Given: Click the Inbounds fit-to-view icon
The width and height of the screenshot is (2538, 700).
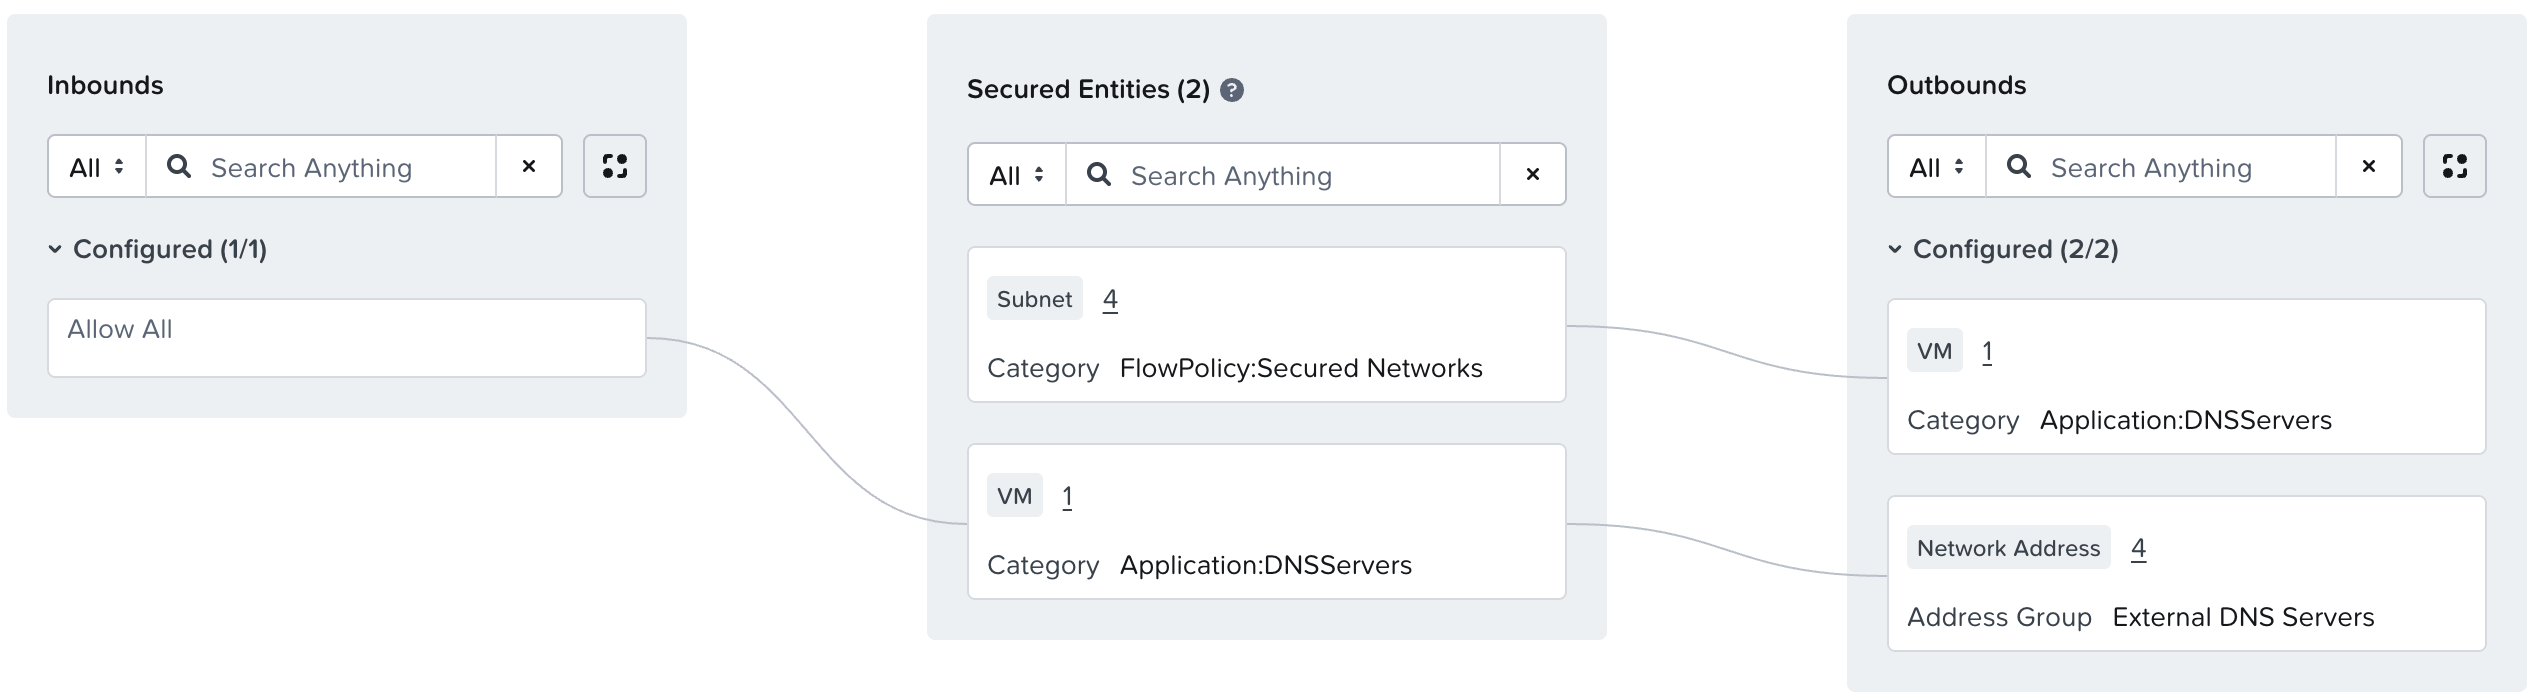Looking at the screenshot, I should click(x=614, y=166).
